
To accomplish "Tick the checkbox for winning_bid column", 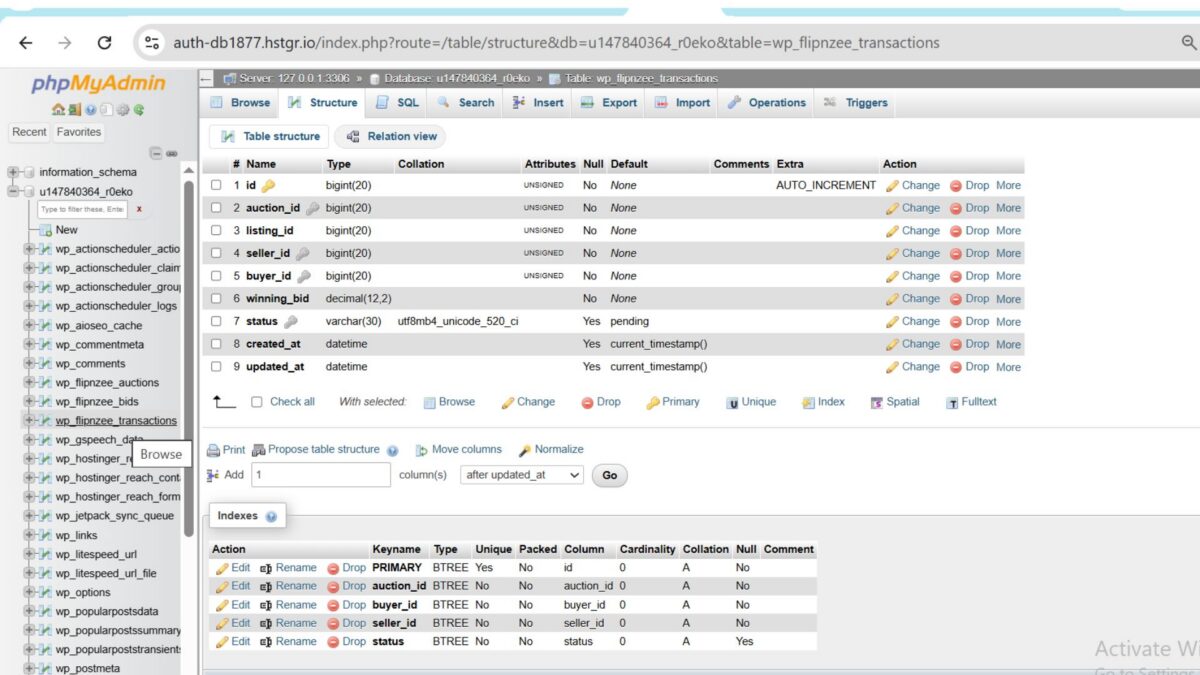I will coord(216,299).
